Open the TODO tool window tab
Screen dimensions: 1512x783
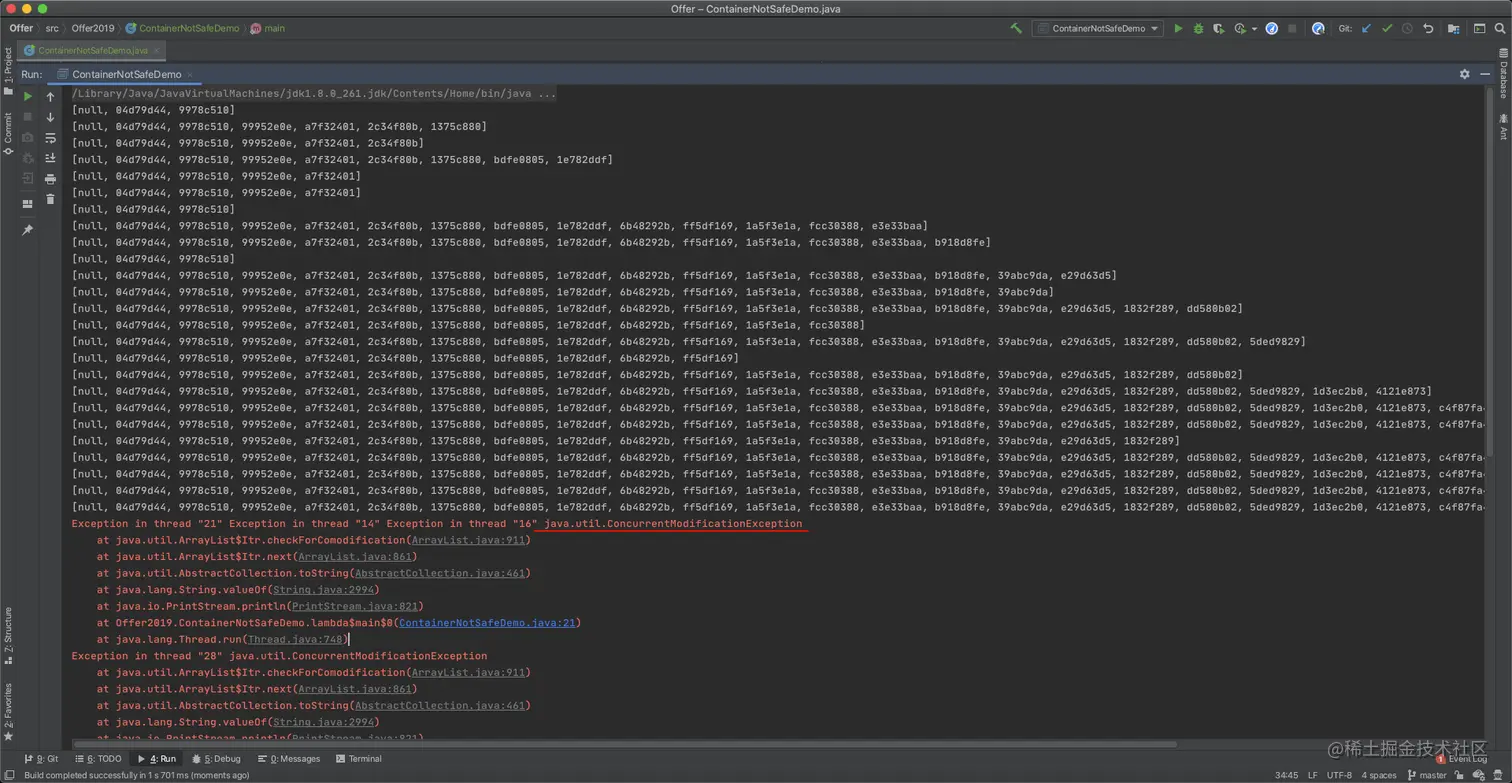tap(98, 759)
